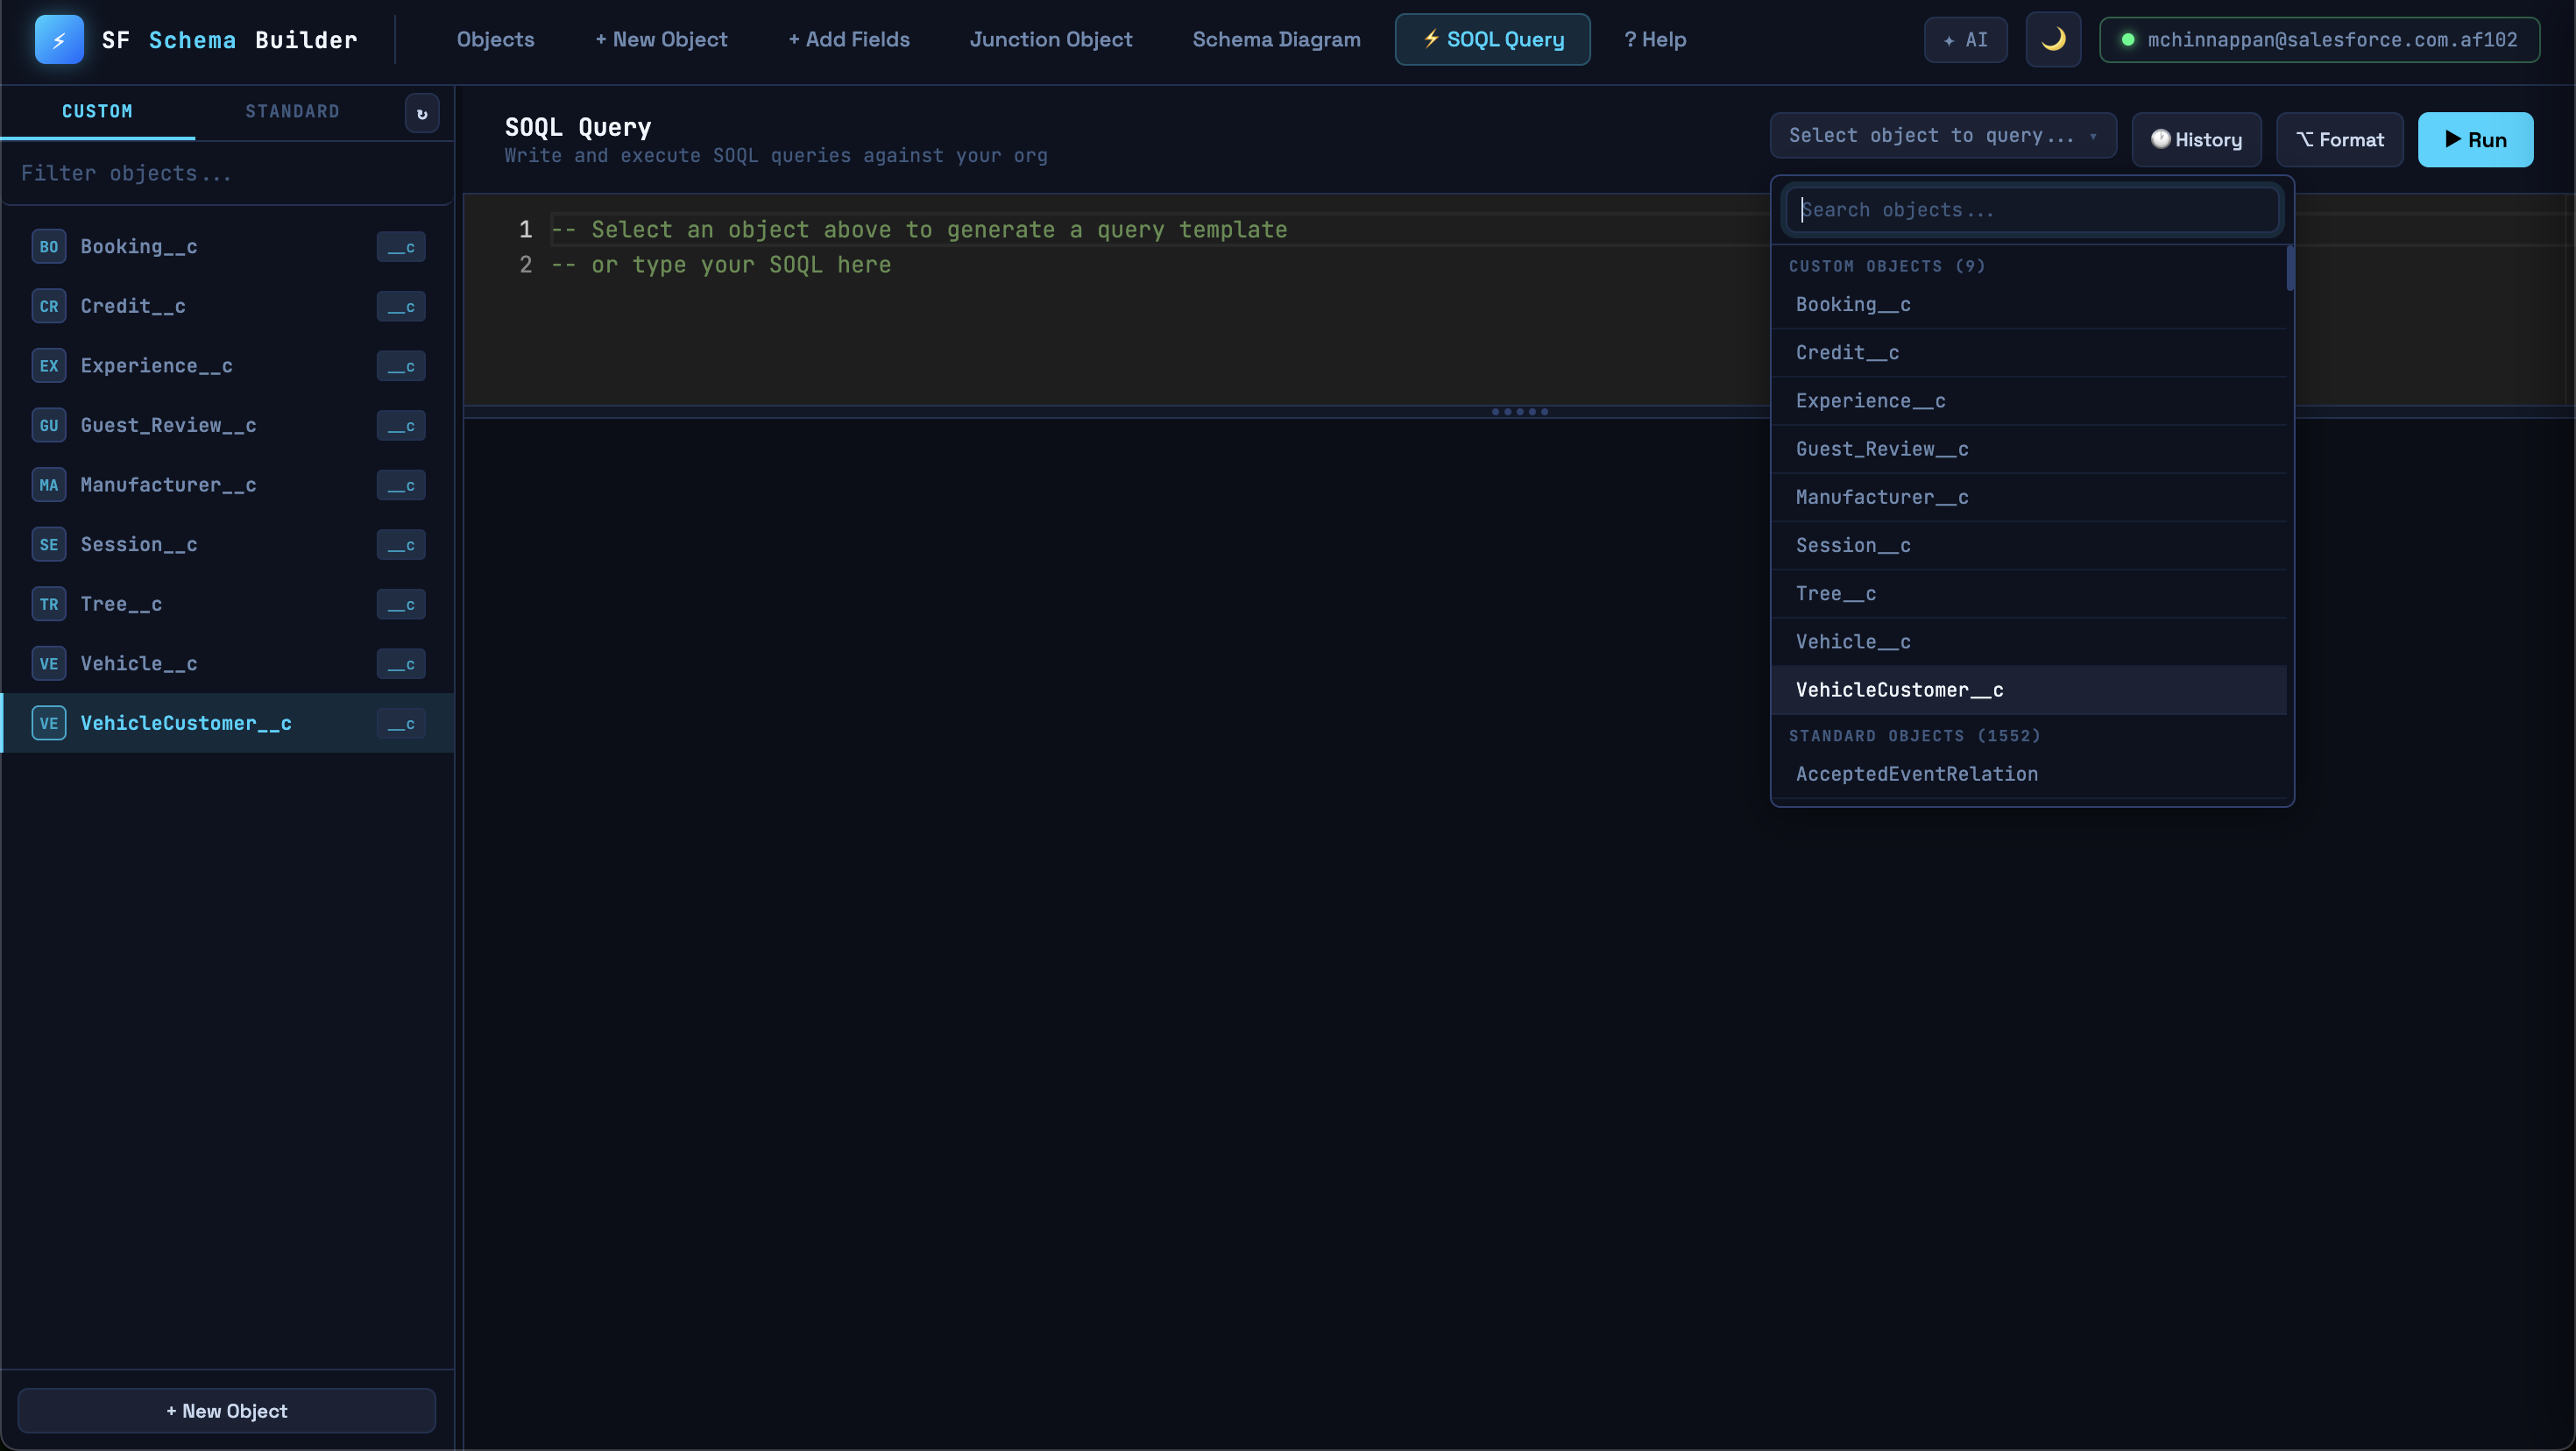Screen dimensions: 2576x1451
Task: Choose Session__c in the dropdown list
Action: pos(2029,545)
